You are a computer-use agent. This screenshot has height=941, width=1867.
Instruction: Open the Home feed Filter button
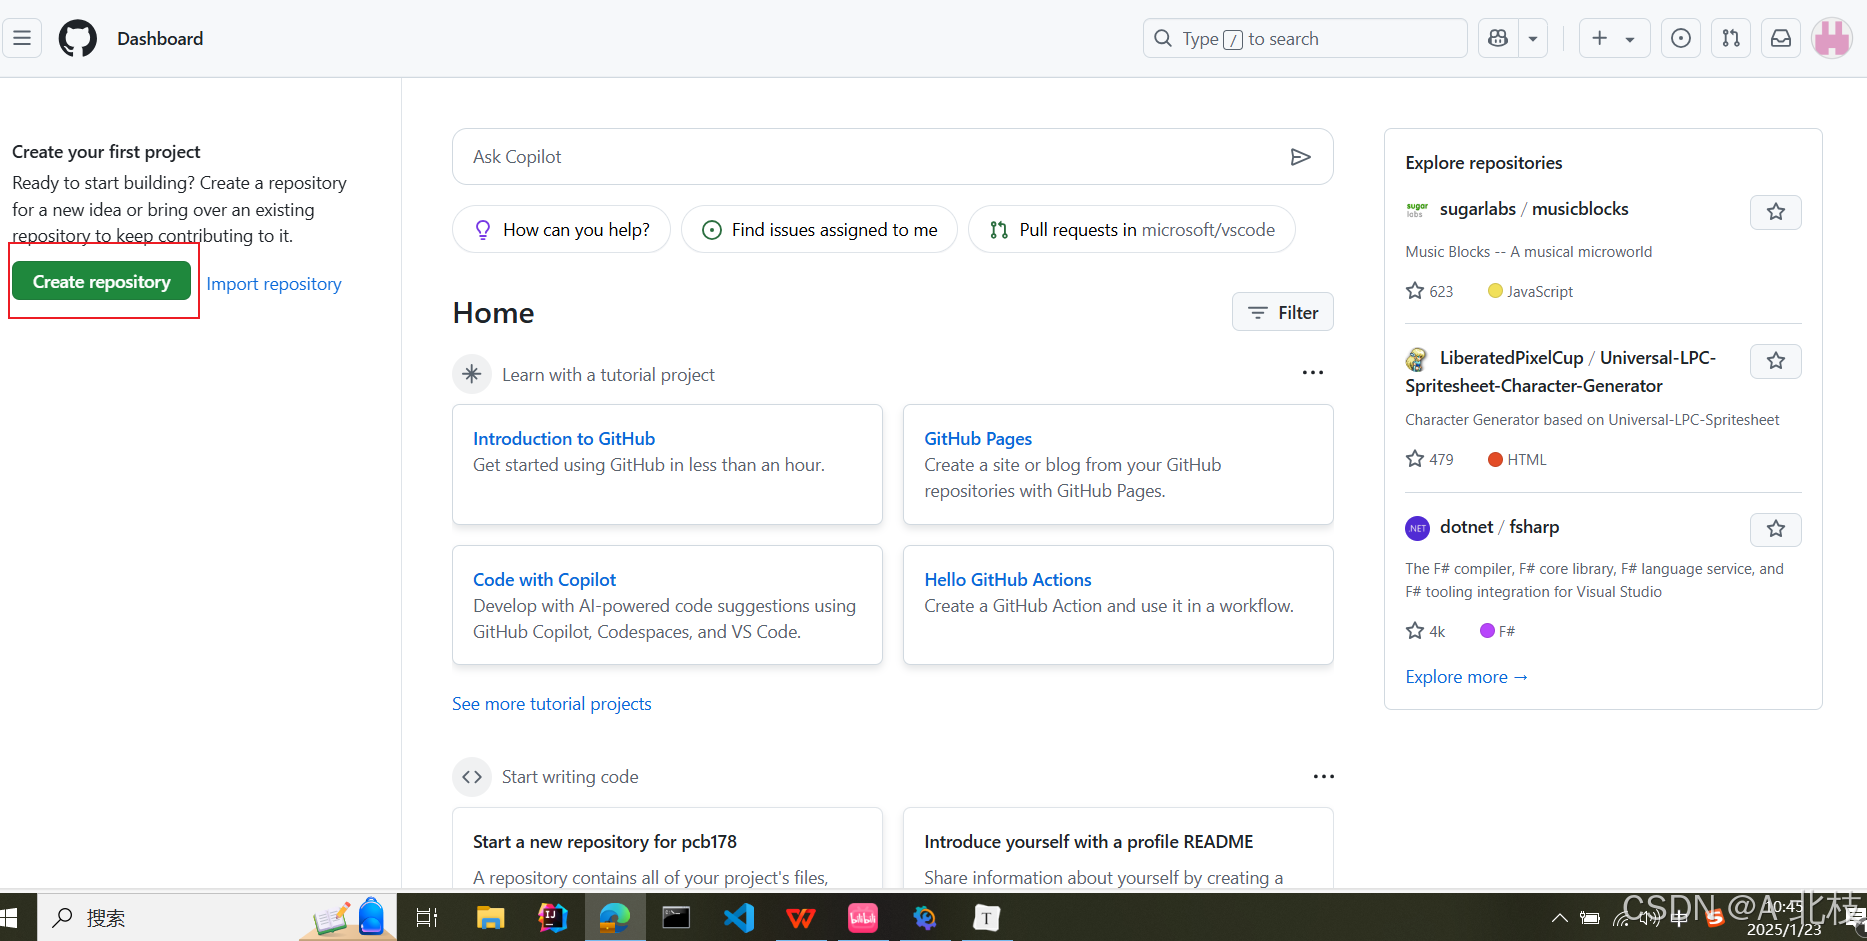[x=1283, y=313]
